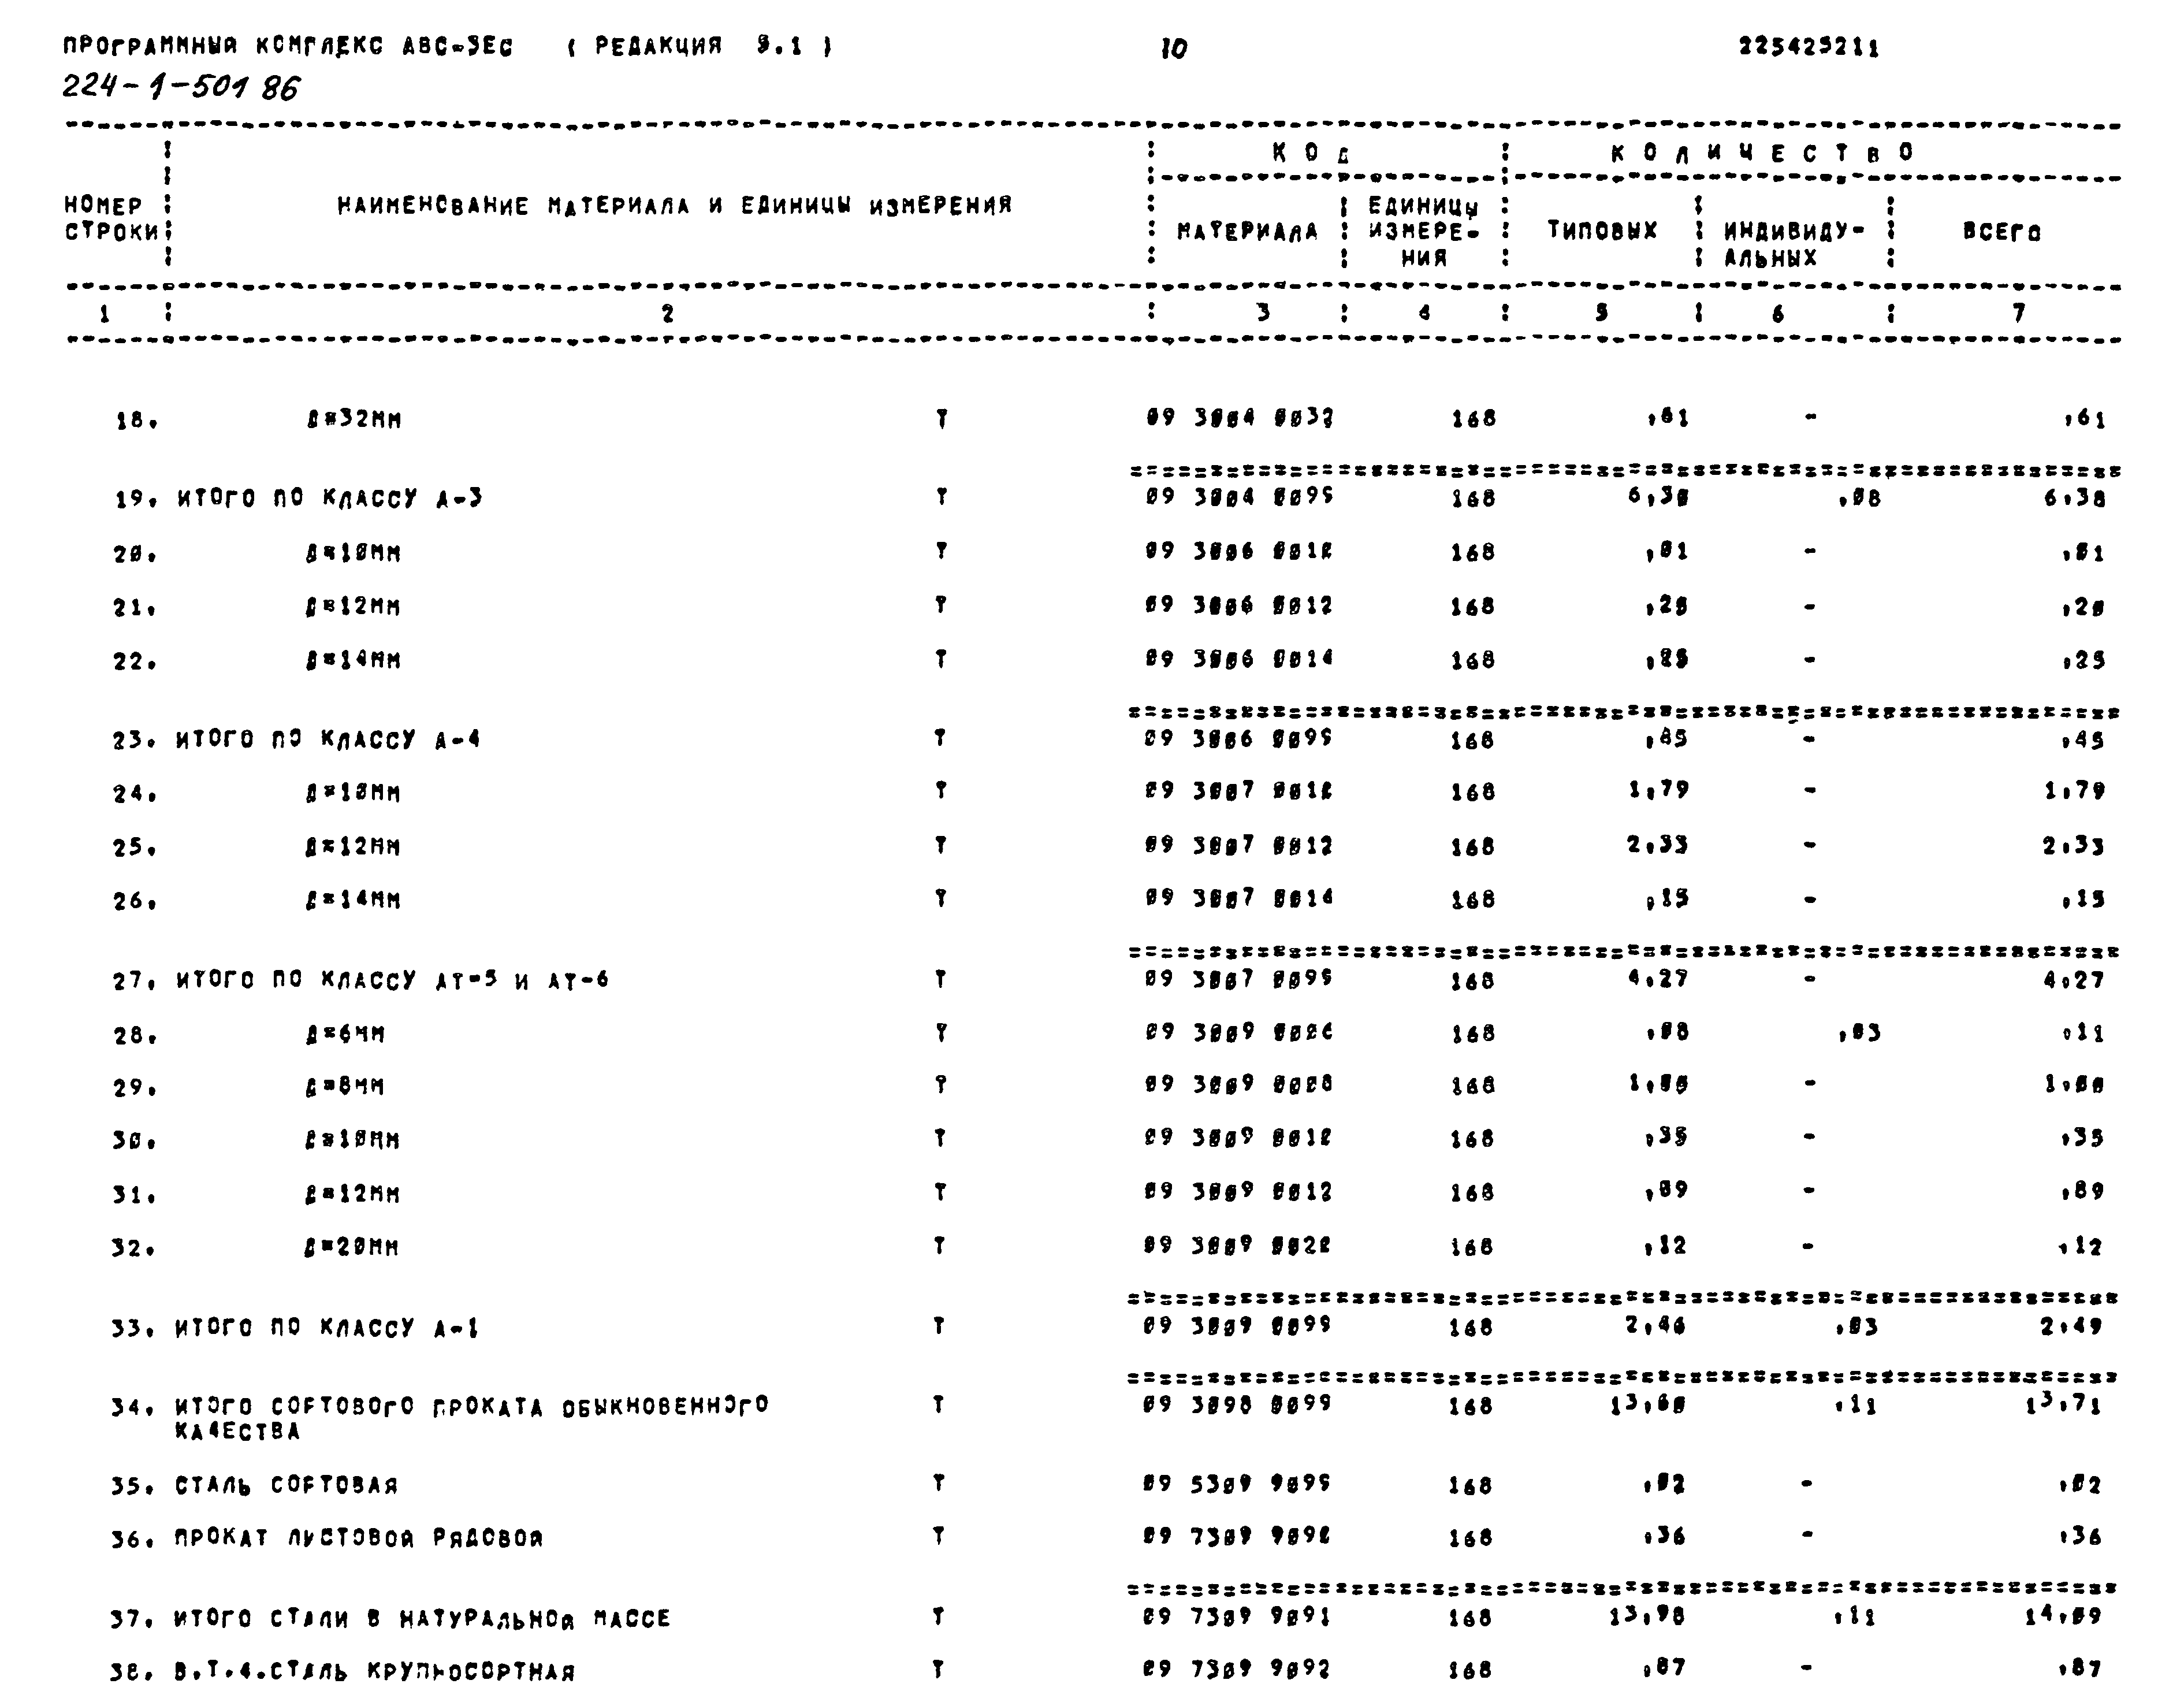Click material code '09 7309 9092'
Screen dimensions: 2184x1706
(1238, 1669)
